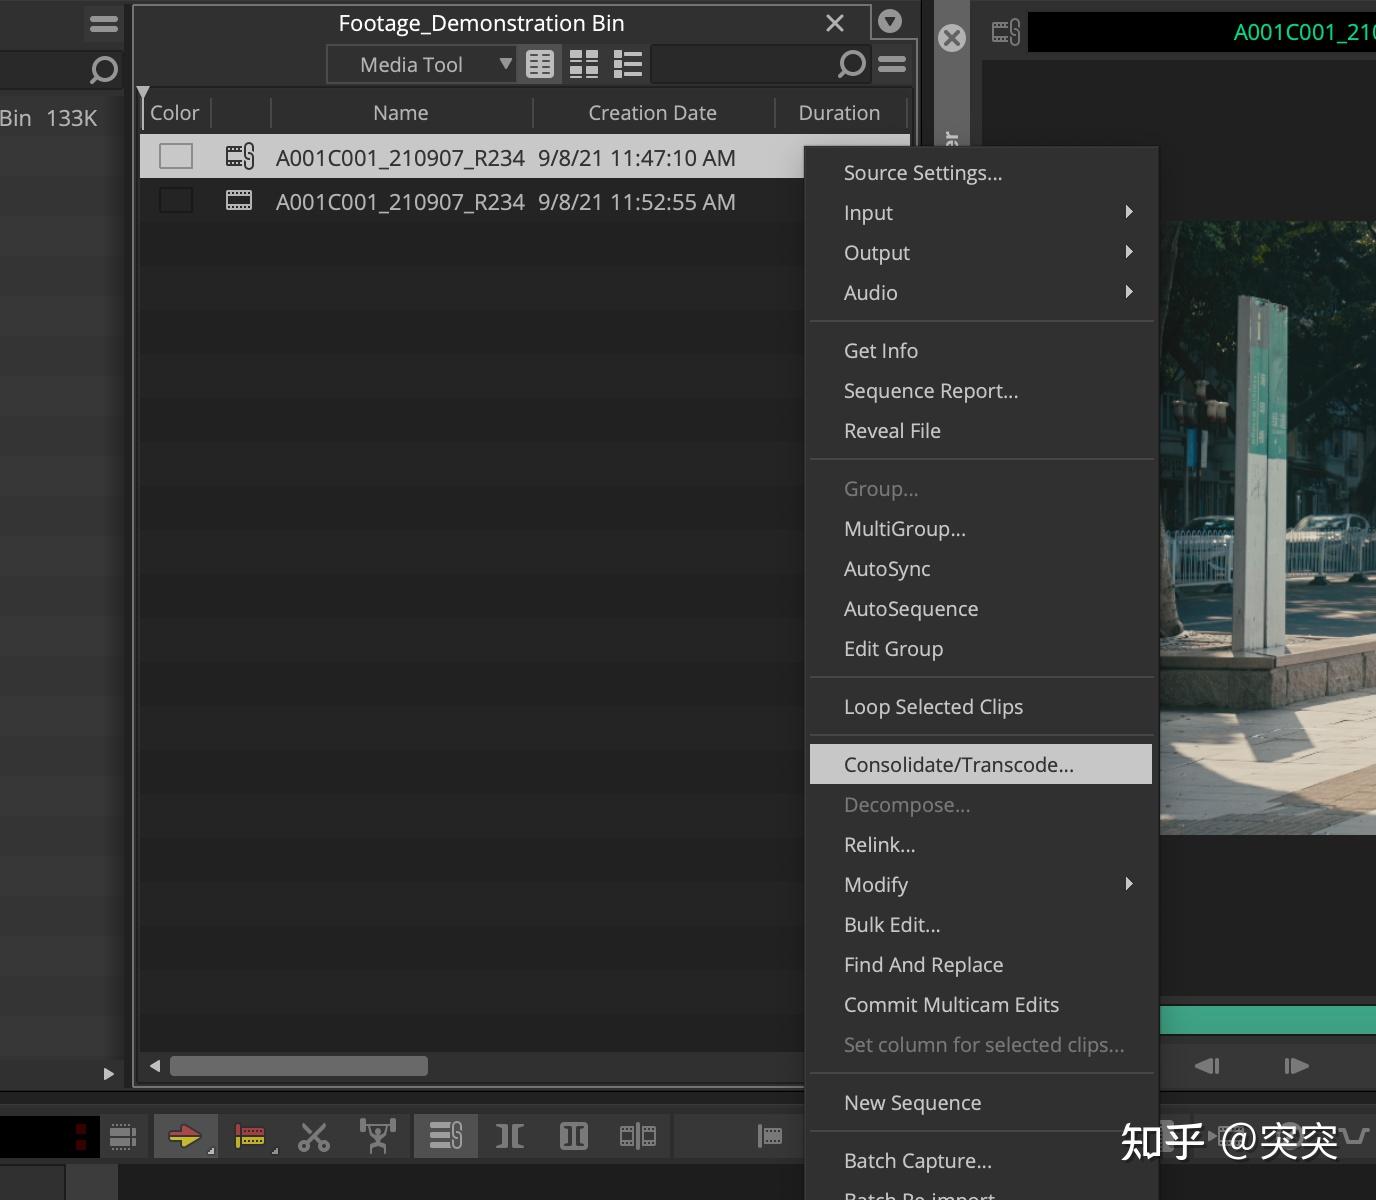Click the Name column header

point(400,113)
